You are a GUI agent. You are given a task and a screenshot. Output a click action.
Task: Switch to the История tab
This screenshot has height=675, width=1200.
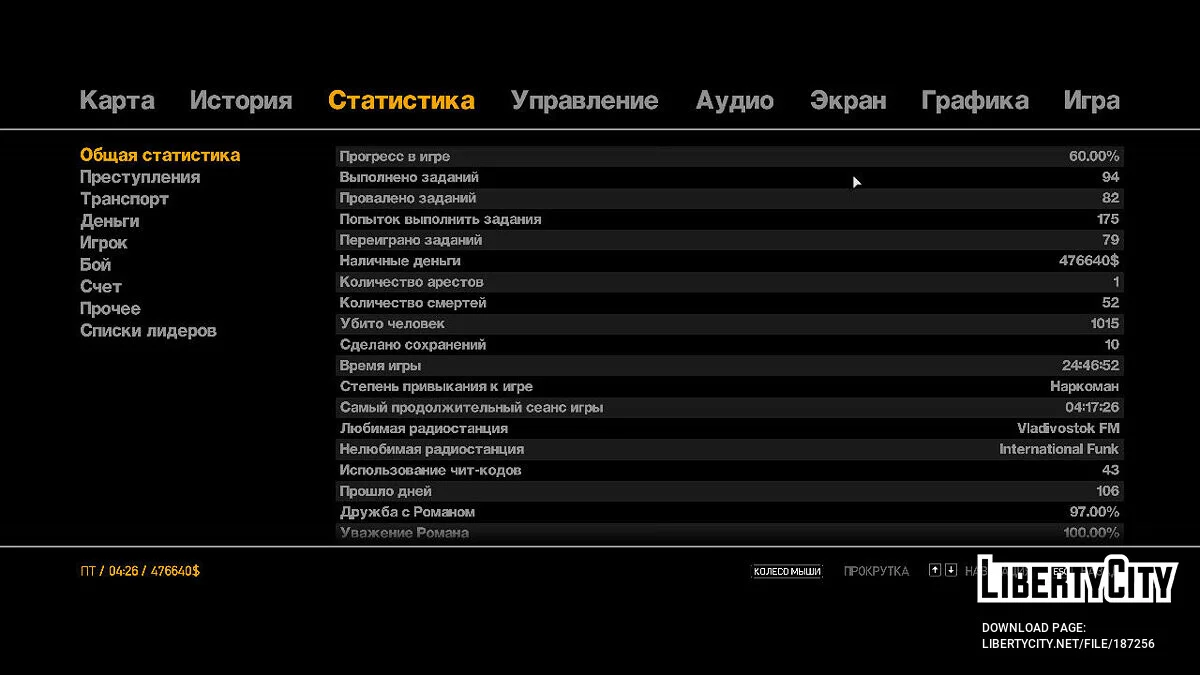coord(241,101)
